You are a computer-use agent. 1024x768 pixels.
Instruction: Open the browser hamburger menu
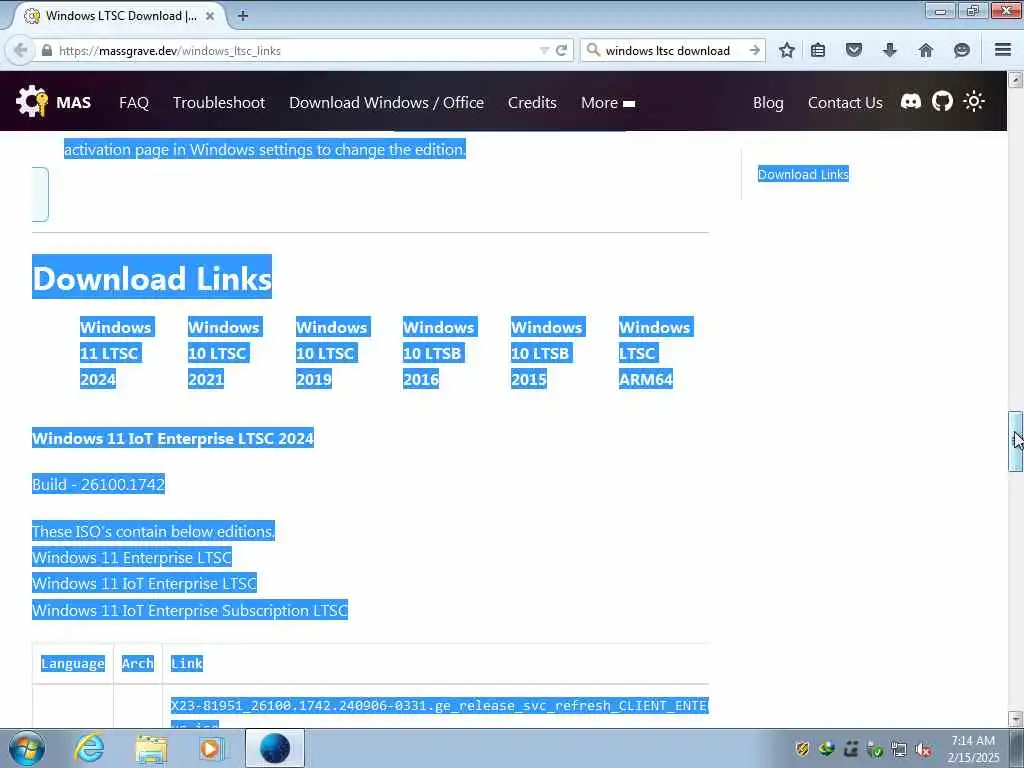coord(1003,50)
